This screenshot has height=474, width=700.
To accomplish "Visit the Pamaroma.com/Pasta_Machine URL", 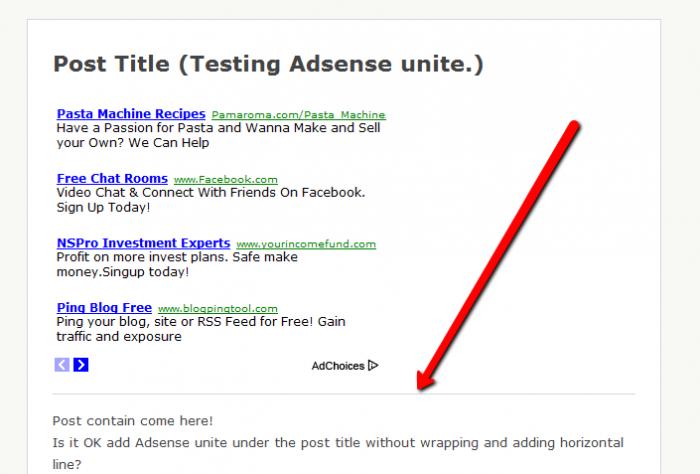I will click(298, 115).
